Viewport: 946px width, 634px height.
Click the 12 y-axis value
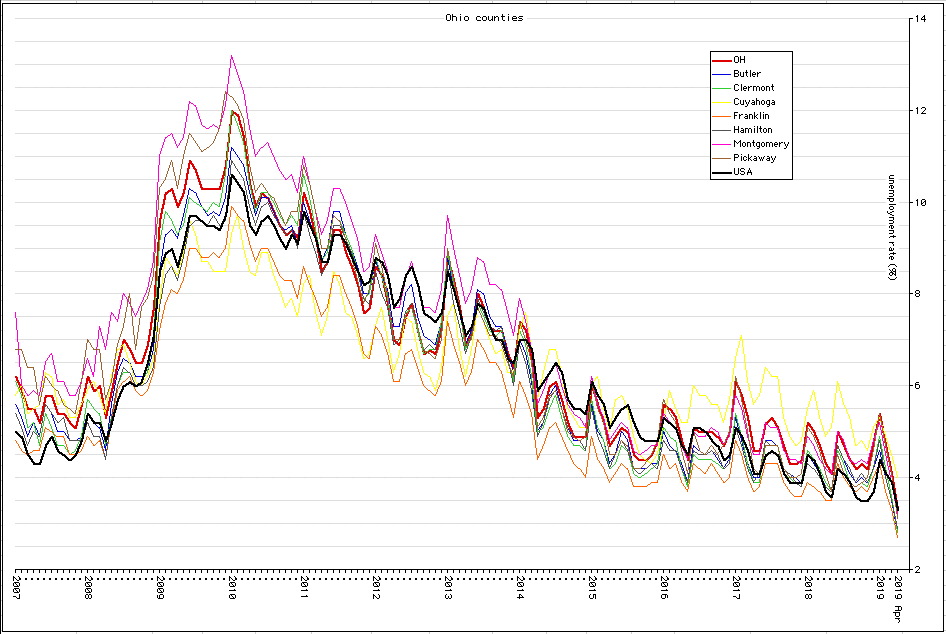click(920, 110)
